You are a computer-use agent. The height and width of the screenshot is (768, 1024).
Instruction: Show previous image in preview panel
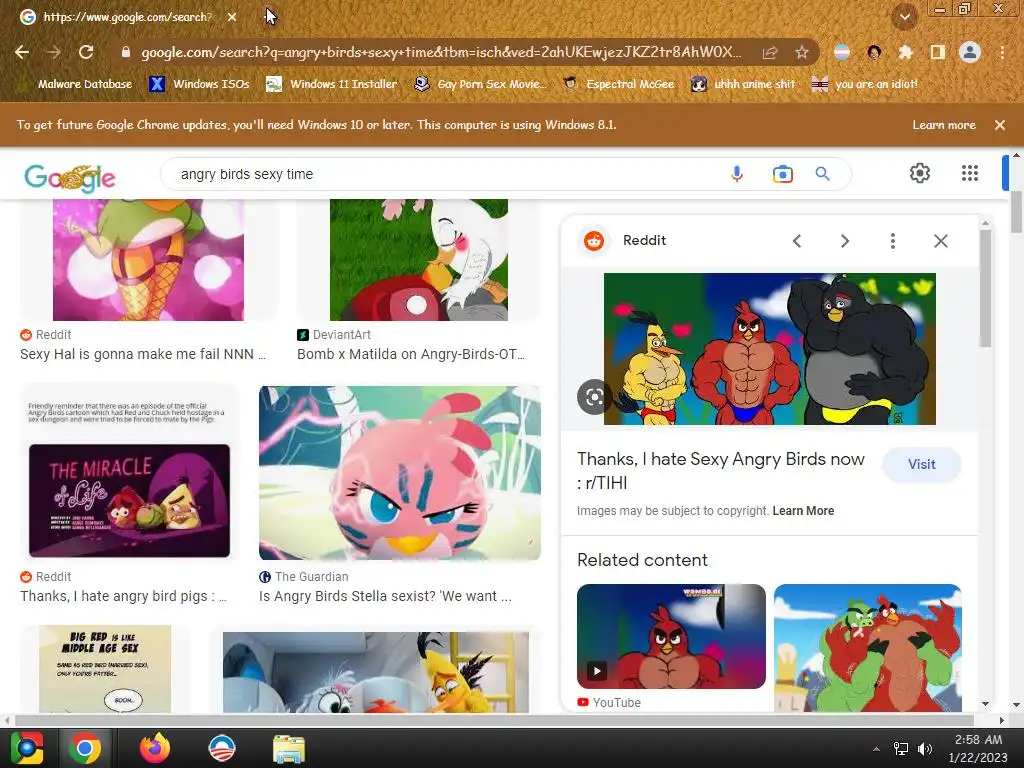pyautogui.click(x=797, y=241)
